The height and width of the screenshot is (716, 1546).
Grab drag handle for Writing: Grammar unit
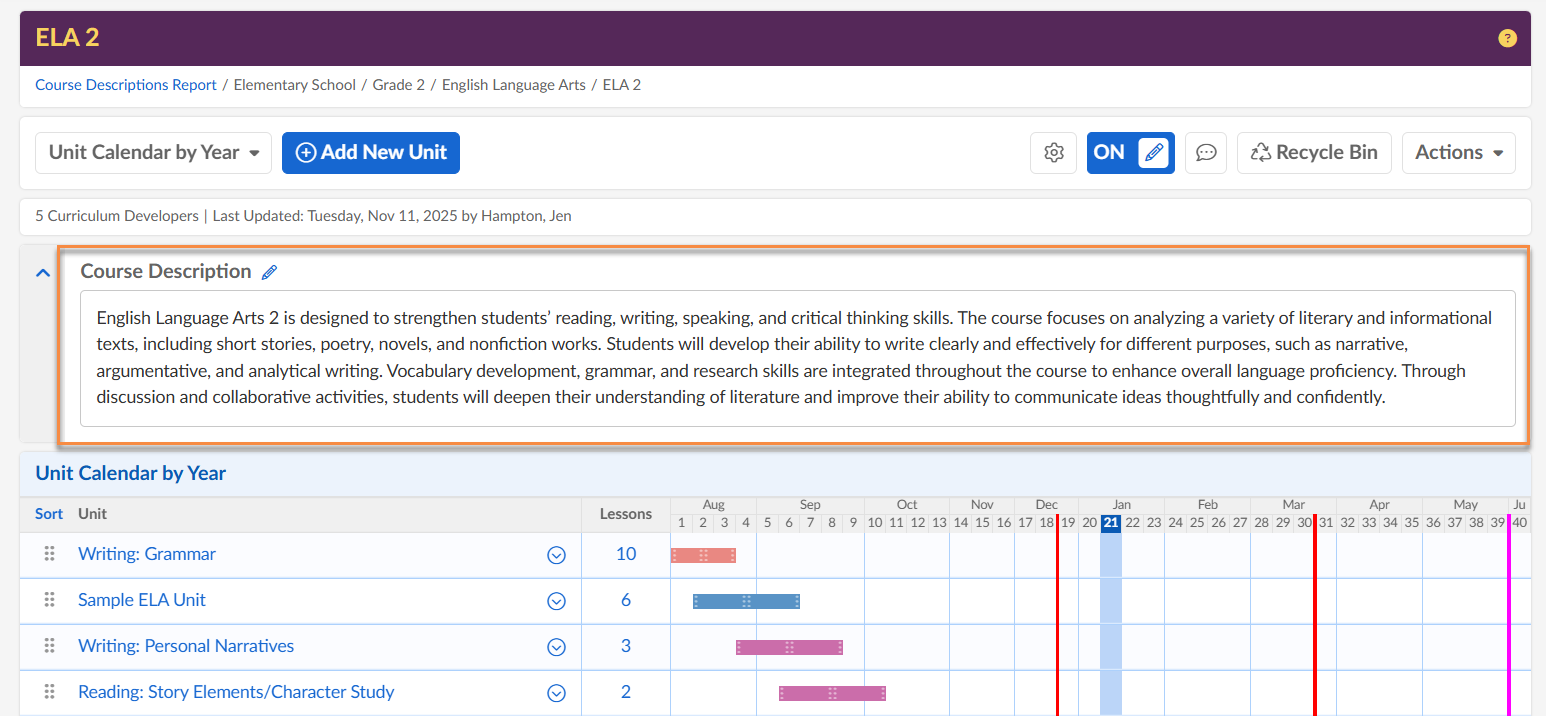49,554
